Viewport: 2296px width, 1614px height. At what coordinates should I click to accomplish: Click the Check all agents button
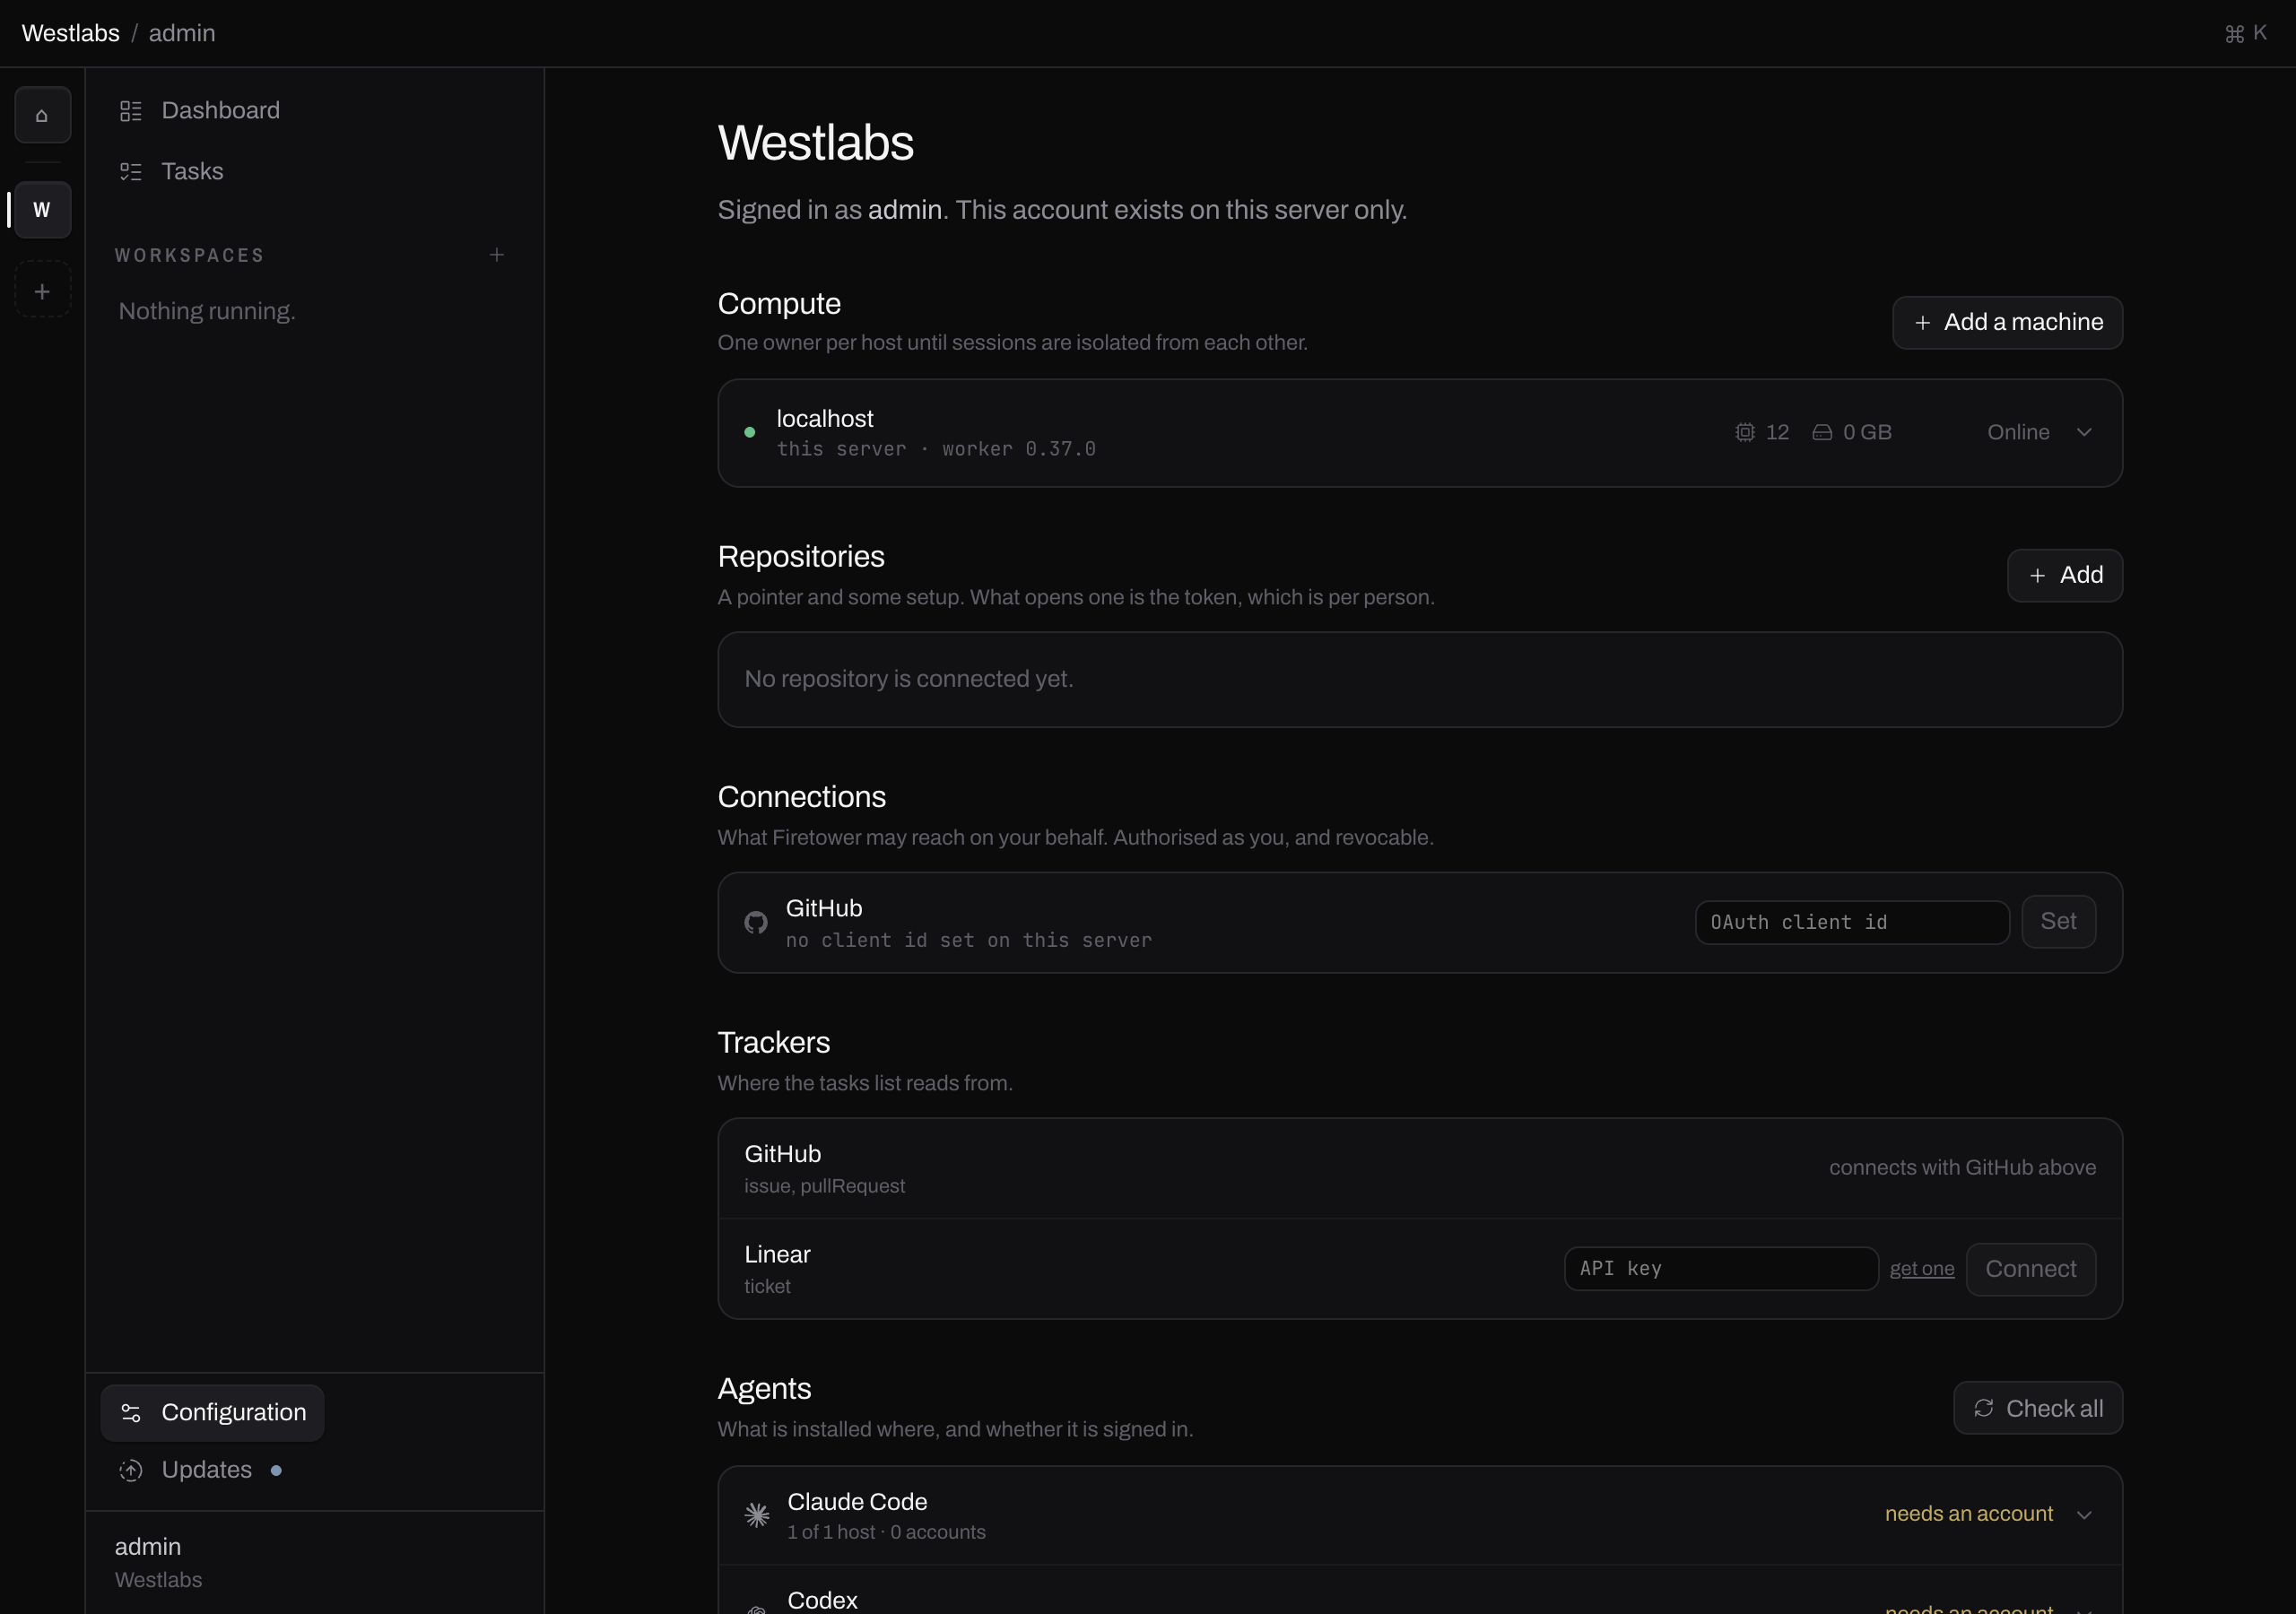(2038, 1408)
